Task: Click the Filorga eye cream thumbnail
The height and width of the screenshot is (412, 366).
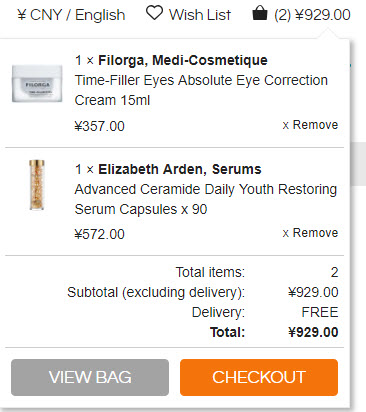Action: (x=37, y=83)
